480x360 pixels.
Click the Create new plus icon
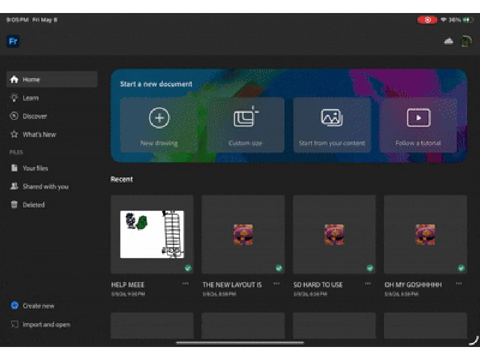14,305
